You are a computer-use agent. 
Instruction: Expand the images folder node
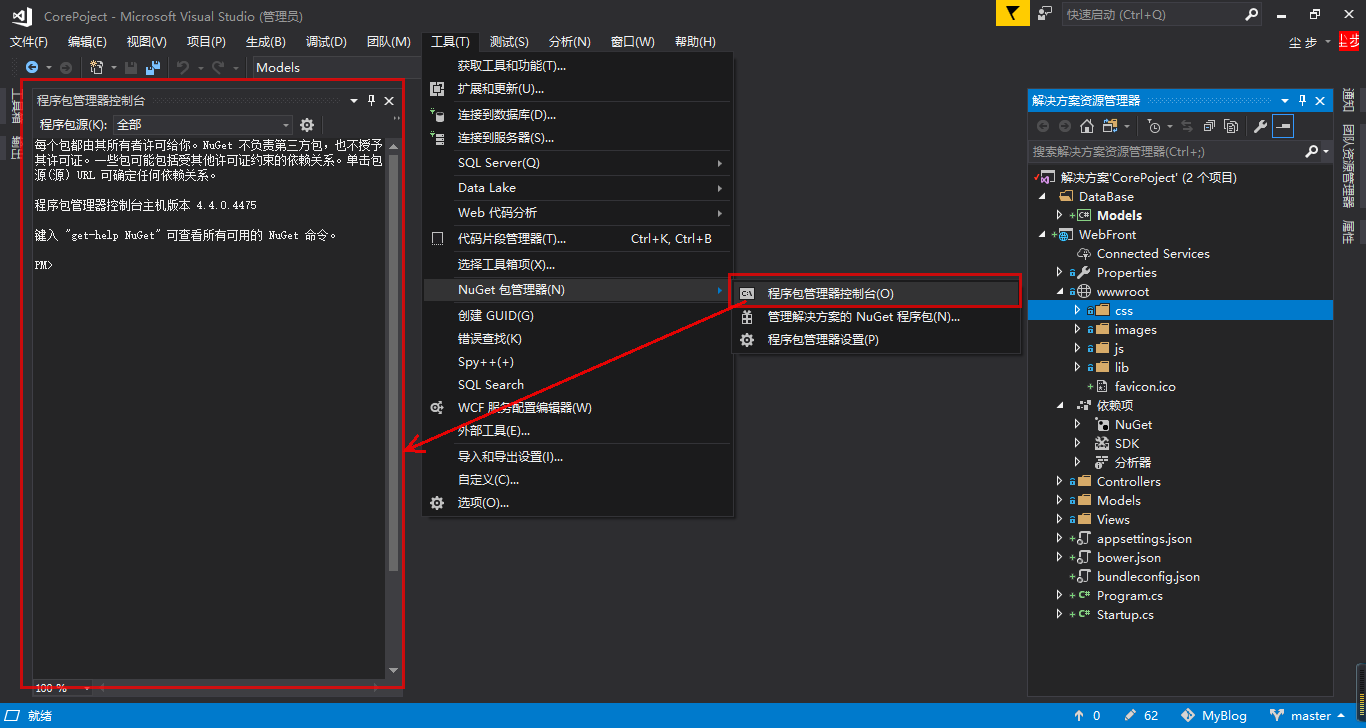click(x=1078, y=329)
